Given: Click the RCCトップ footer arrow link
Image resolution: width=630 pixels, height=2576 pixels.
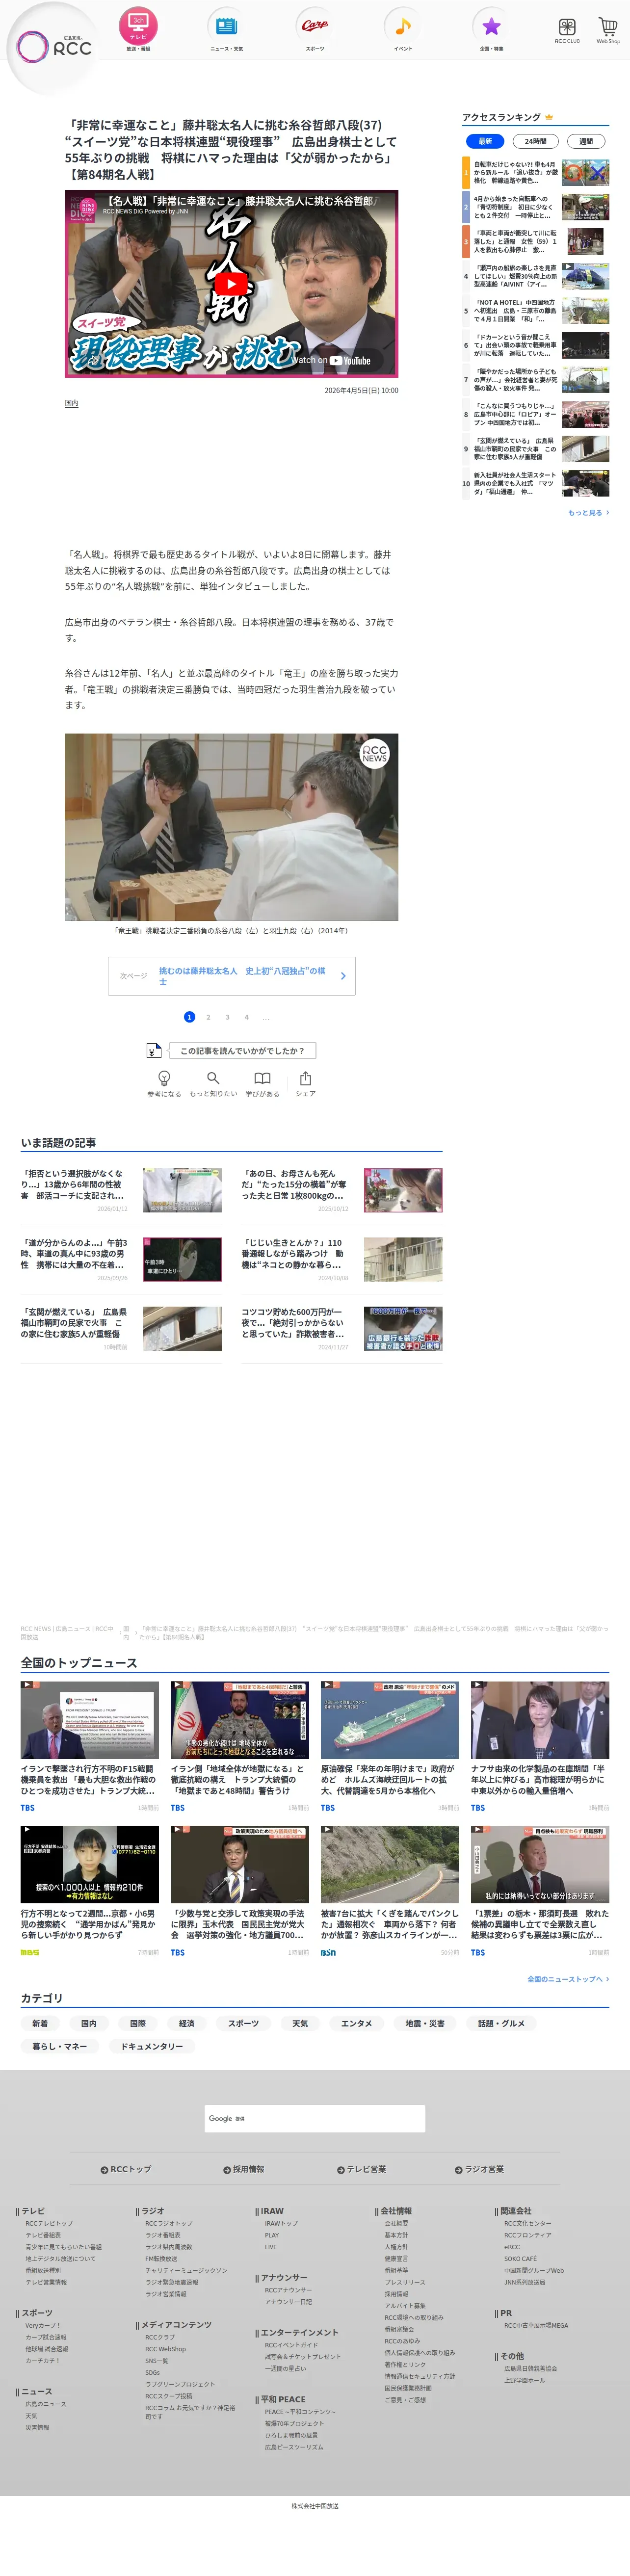Looking at the screenshot, I should point(126,2169).
